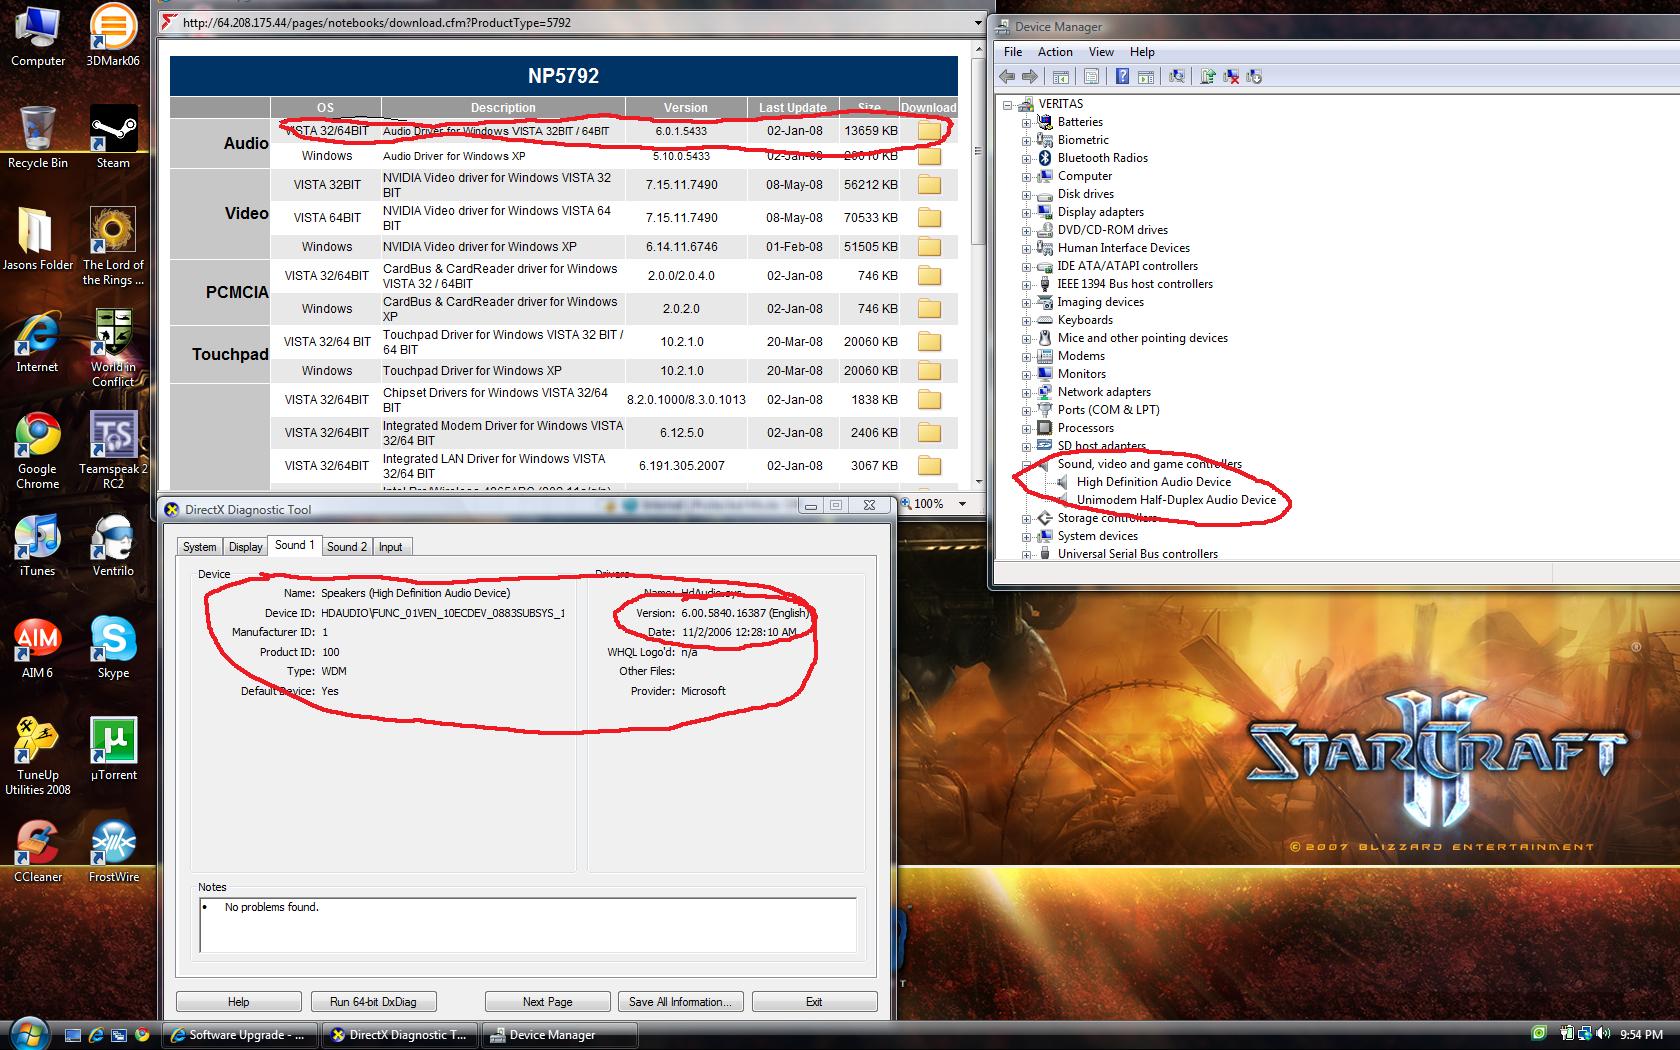This screenshot has width=1680, height=1050.
Task: Open the Action menu in Device Manager
Action: click(x=1055, y=52)
